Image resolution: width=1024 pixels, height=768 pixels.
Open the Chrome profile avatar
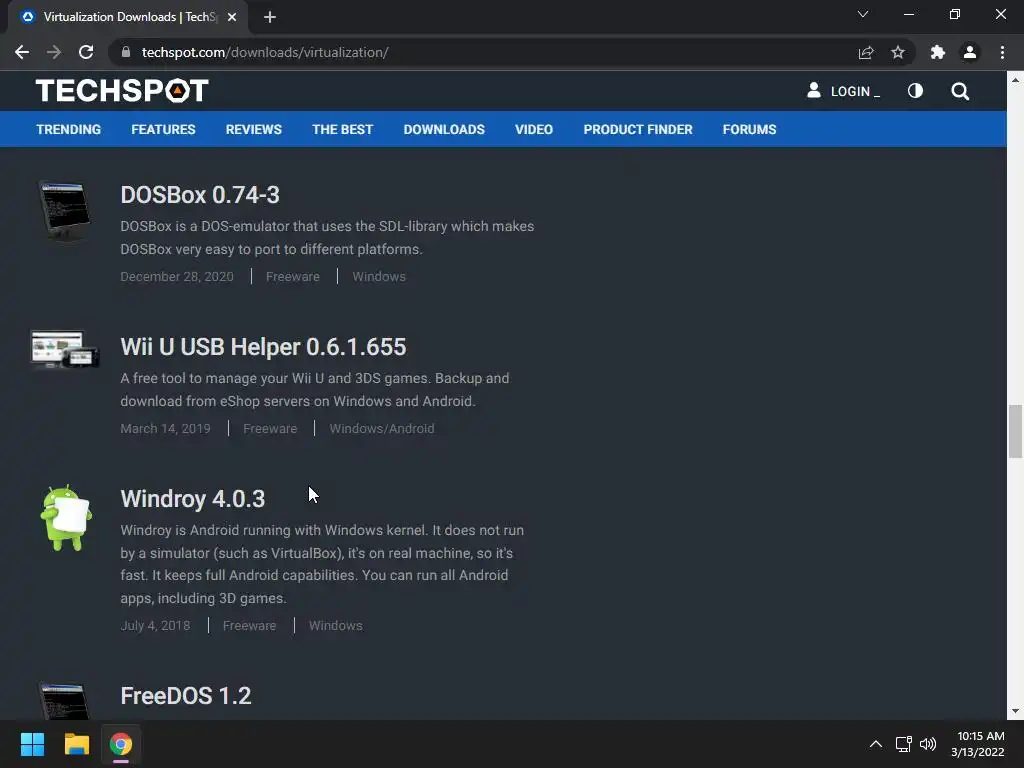tap(970, 52)
